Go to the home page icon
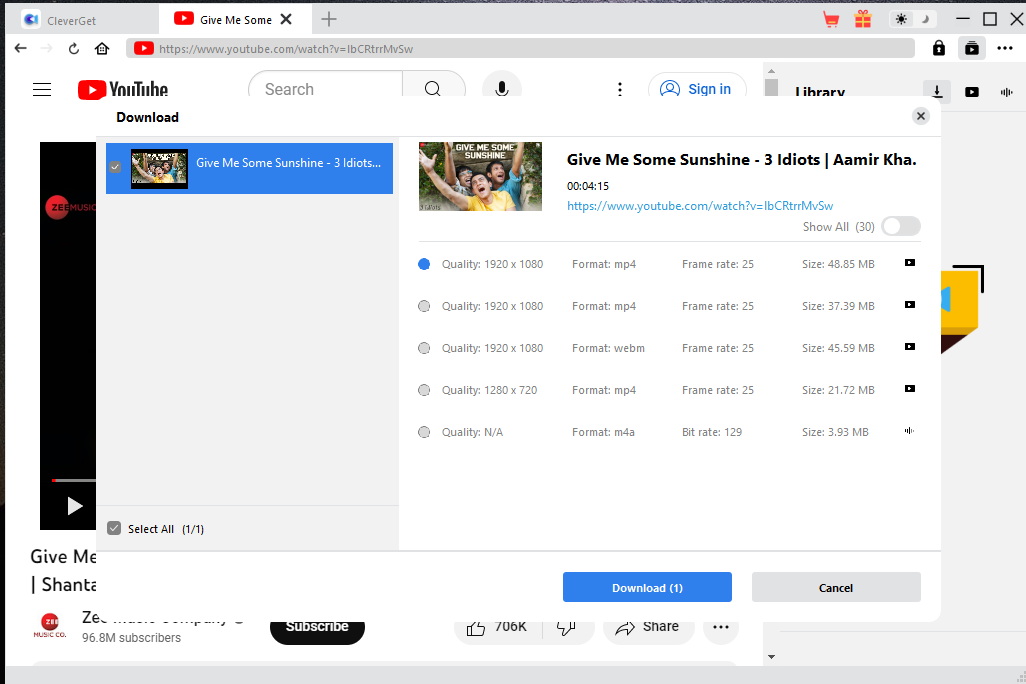 tap(102, 48)
